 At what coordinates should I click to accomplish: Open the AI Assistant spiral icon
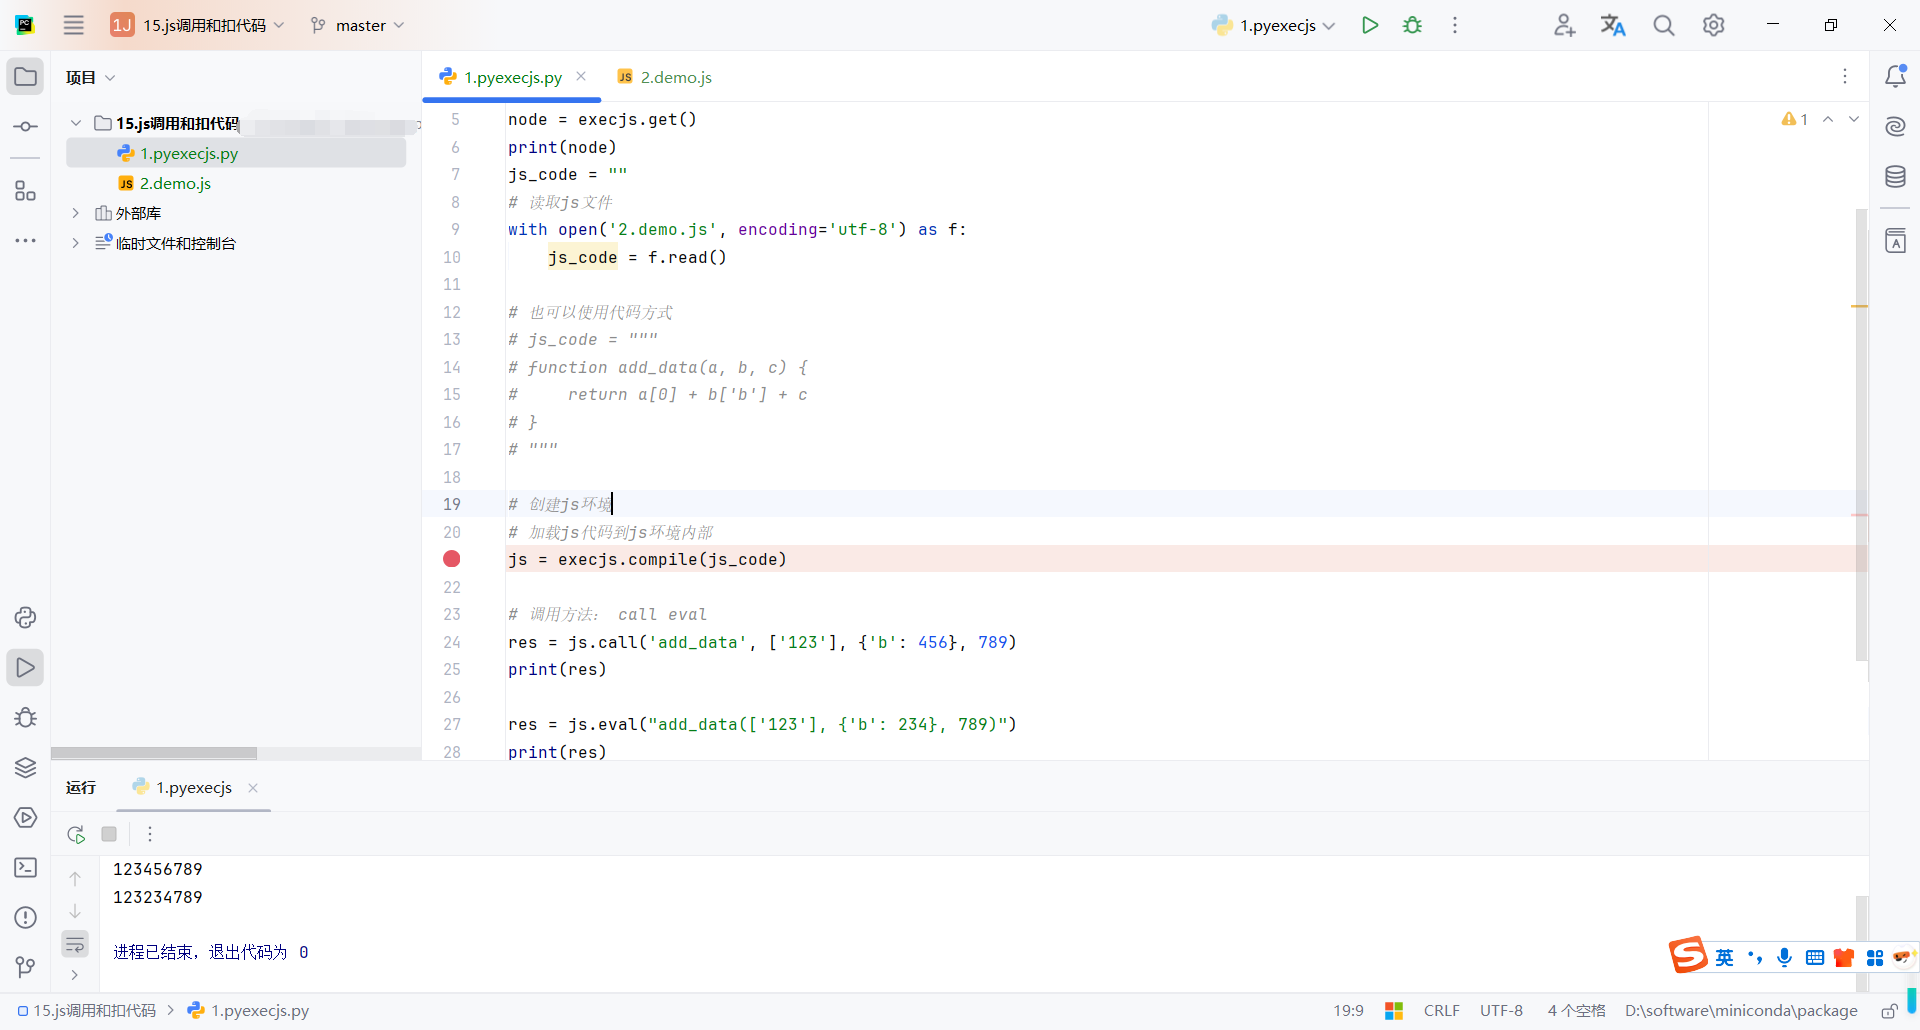(x=1895, y=127)
